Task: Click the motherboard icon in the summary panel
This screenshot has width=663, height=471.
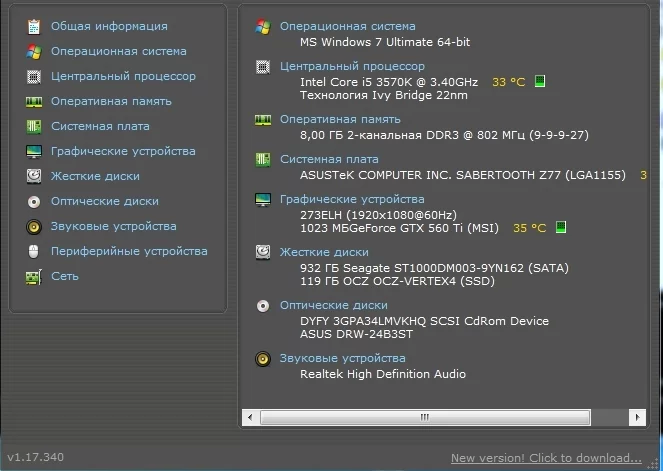Action: [x=263, y=159]
